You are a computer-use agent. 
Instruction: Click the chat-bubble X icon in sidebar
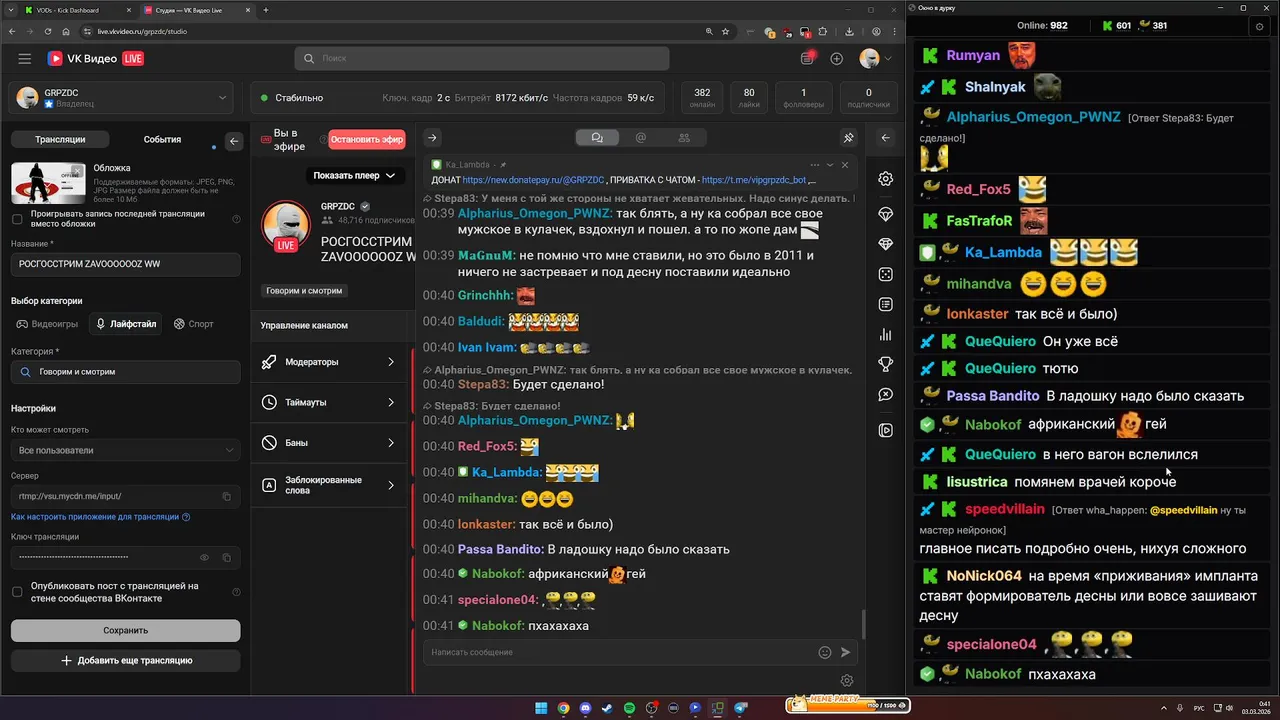pos(886,395)
